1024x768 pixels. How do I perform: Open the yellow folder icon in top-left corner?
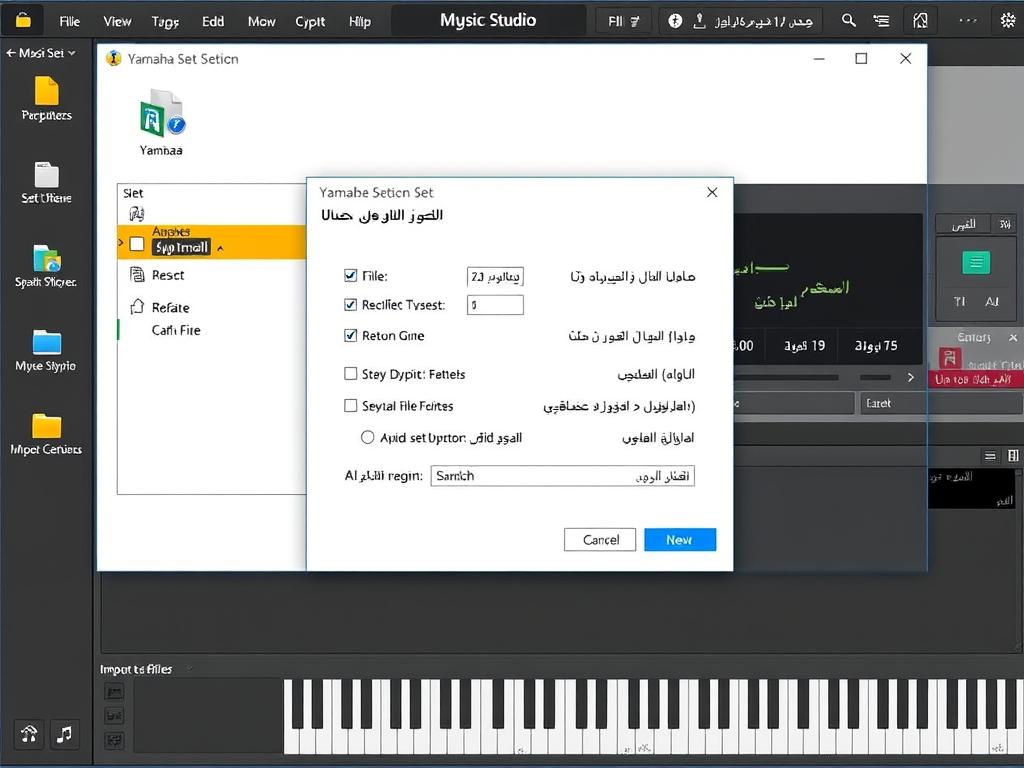(x=23, y=20)
